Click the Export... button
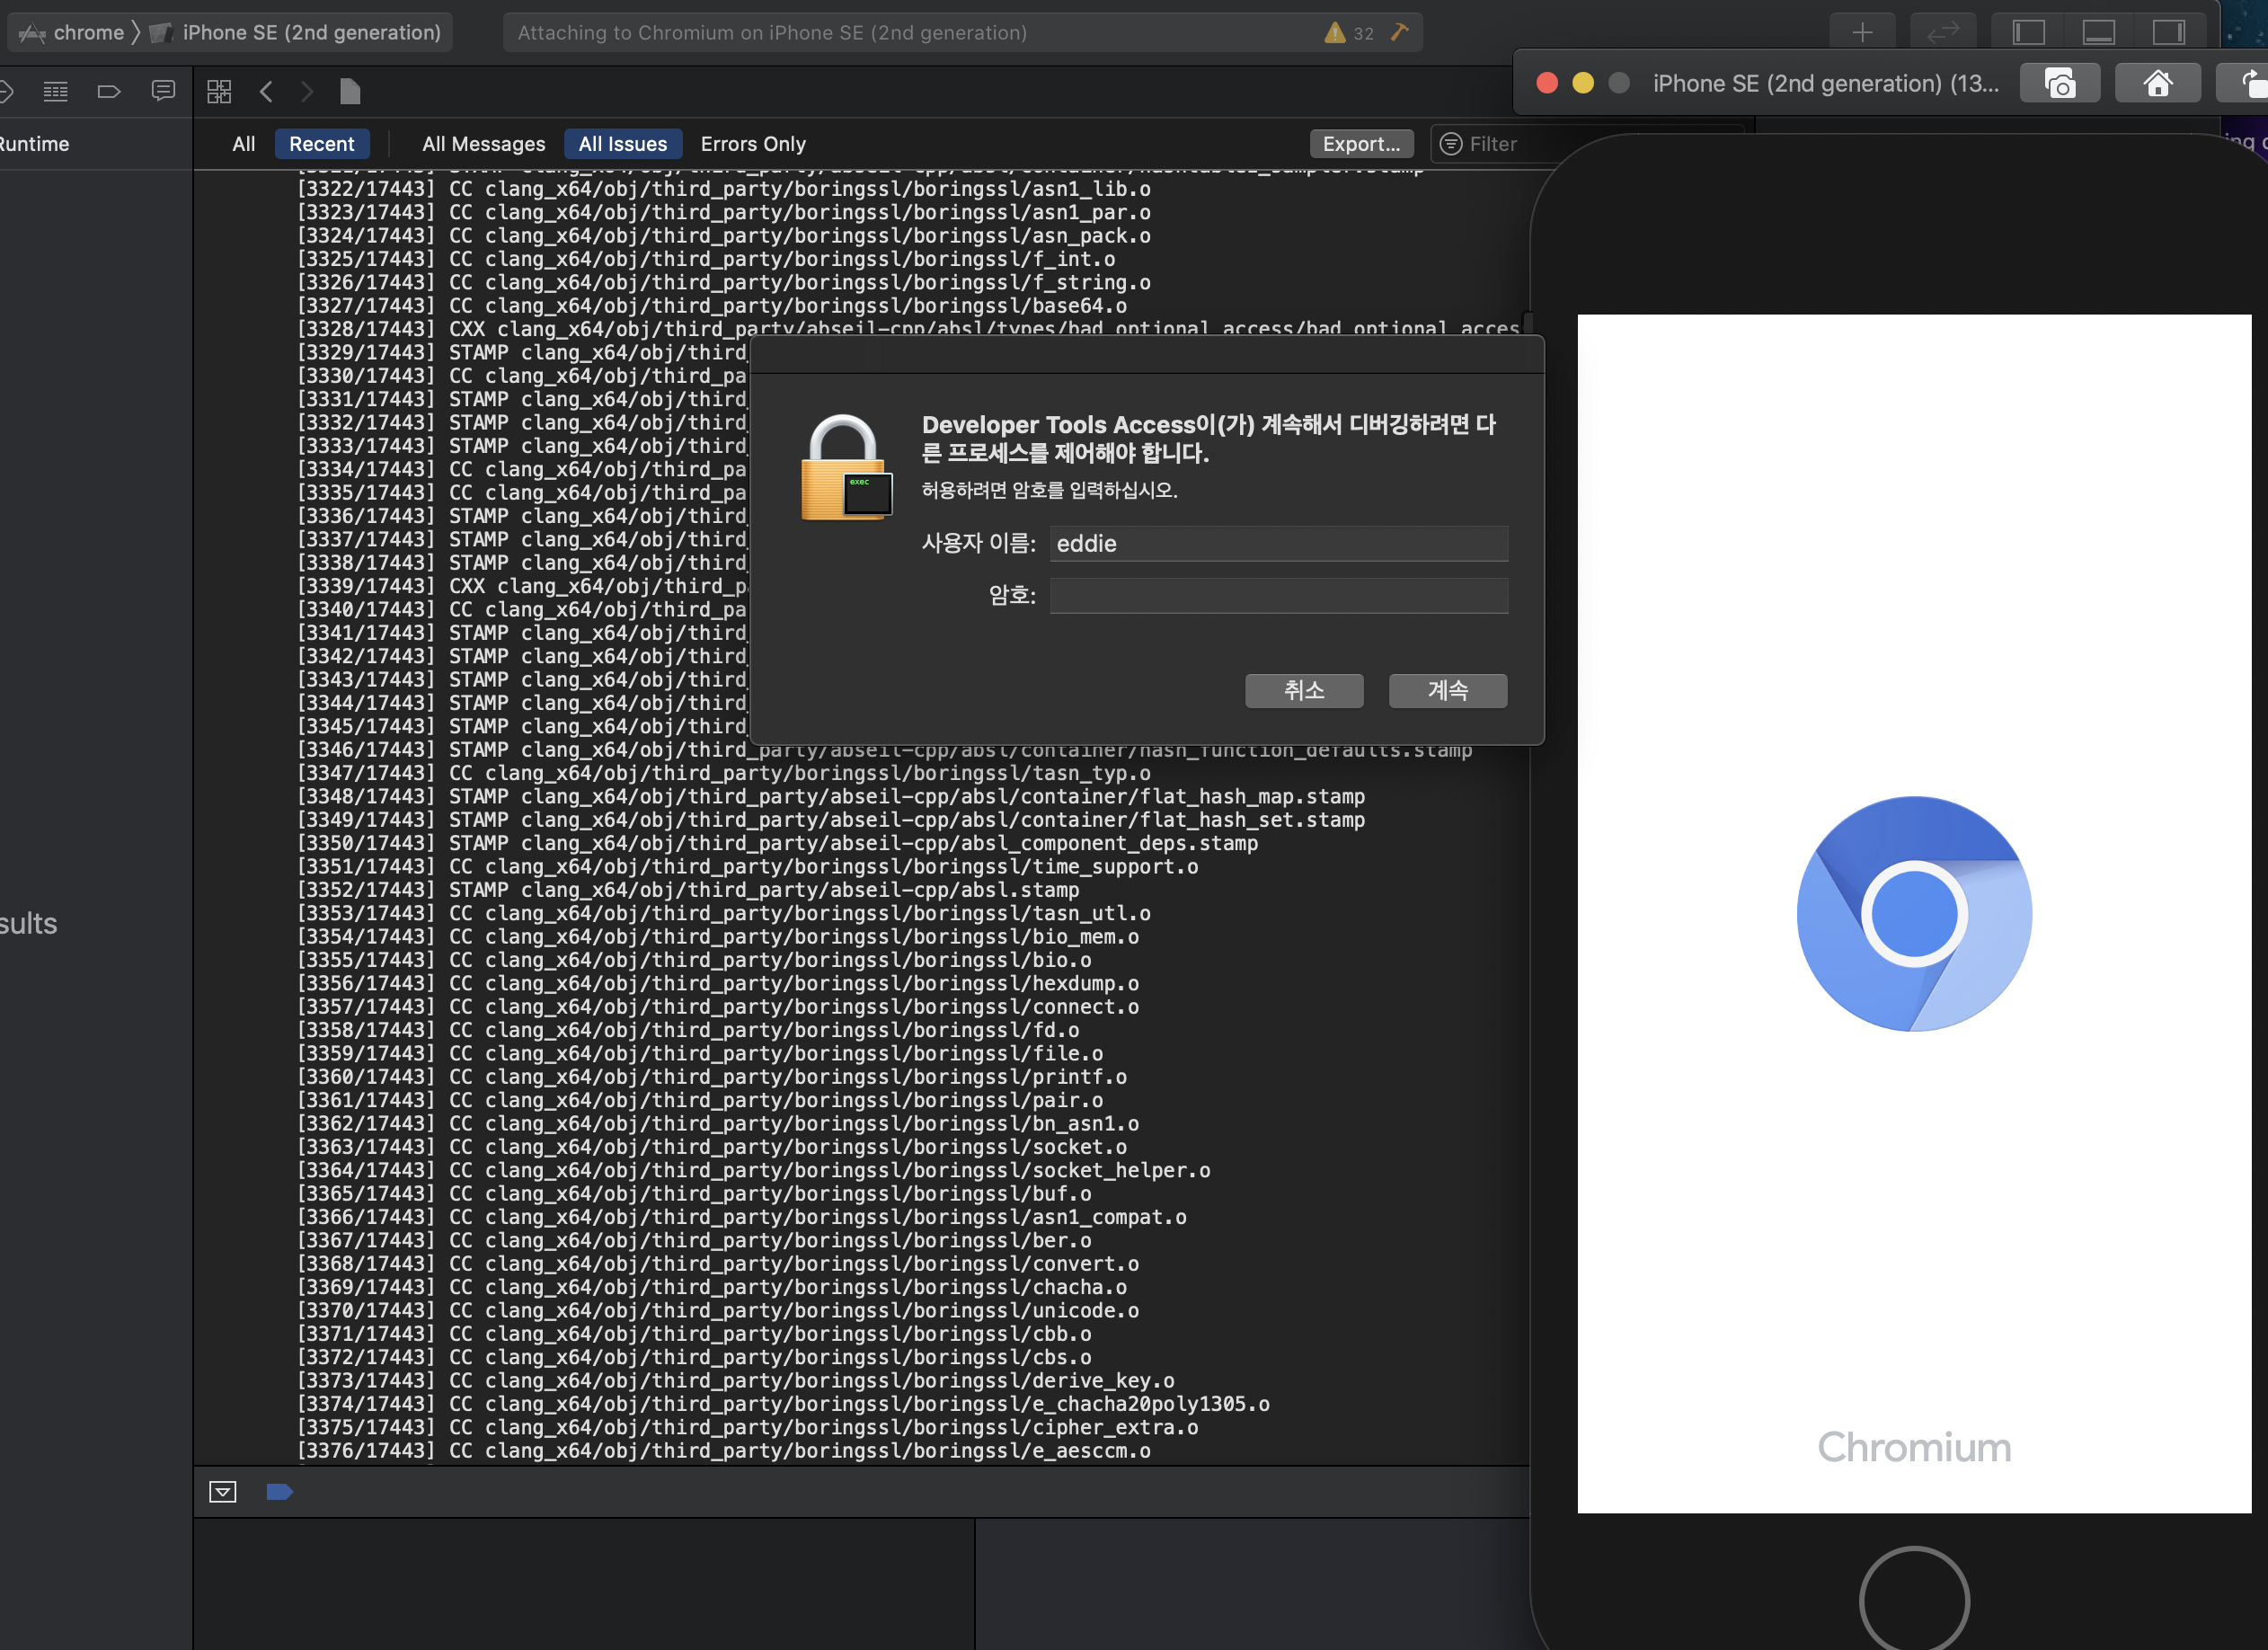The image size is (2268, 1650). pos(1362,144)
